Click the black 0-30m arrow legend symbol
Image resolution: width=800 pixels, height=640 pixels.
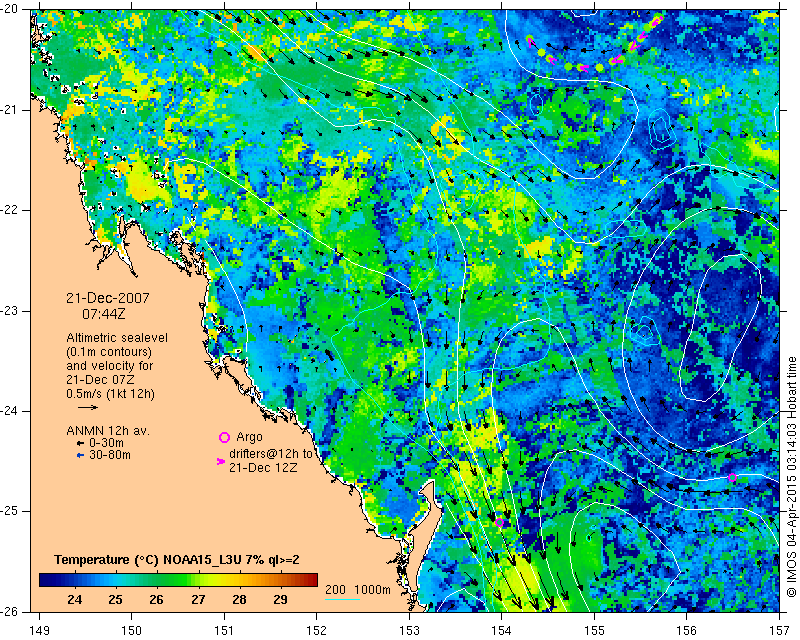(x=80, y=444)
